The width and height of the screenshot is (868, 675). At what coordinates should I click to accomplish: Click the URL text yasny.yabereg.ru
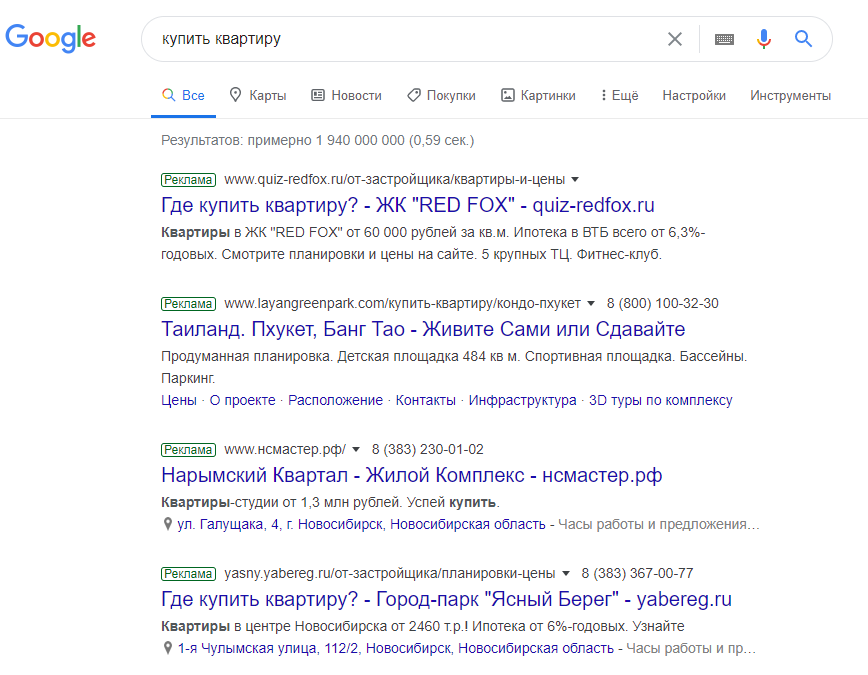click(x=390, y=573)
